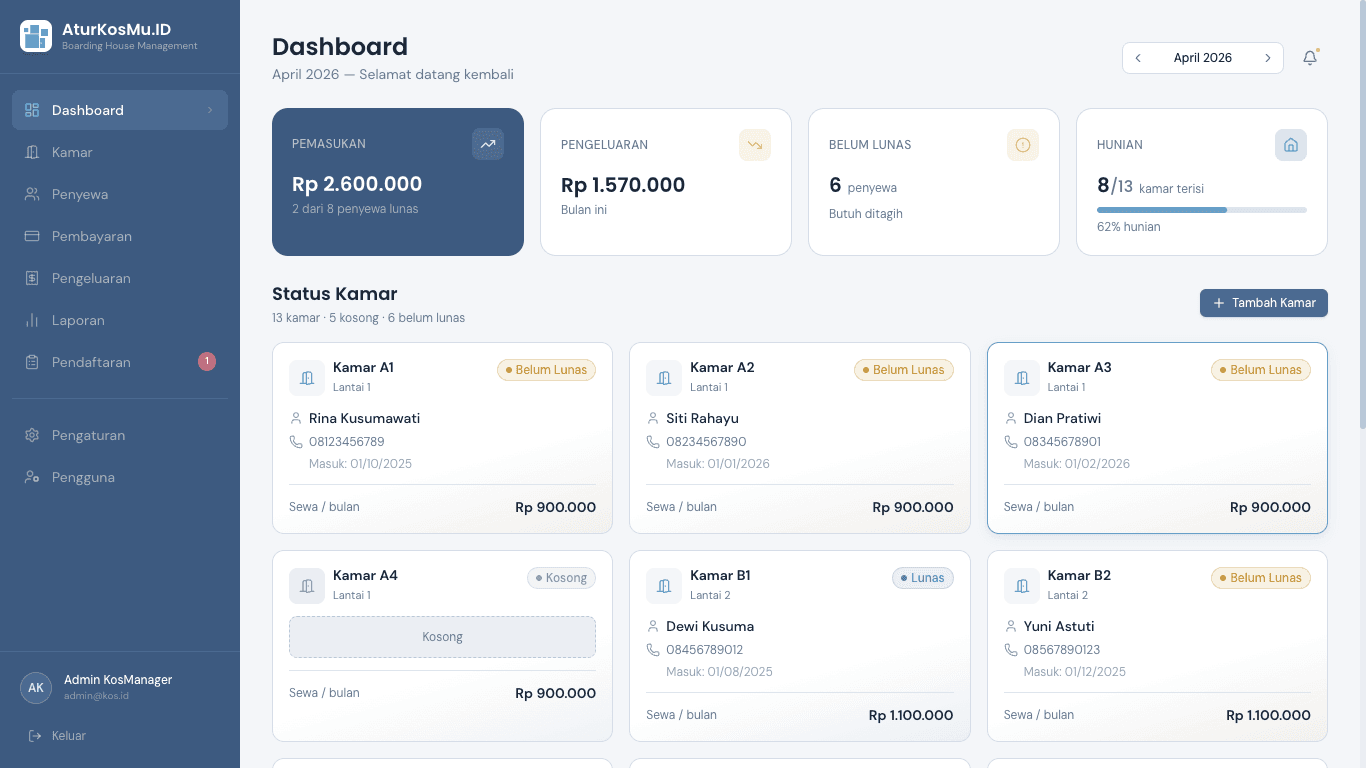Open the notification bell icon
Screen dimensions: 1366x768
(1310, 58)
